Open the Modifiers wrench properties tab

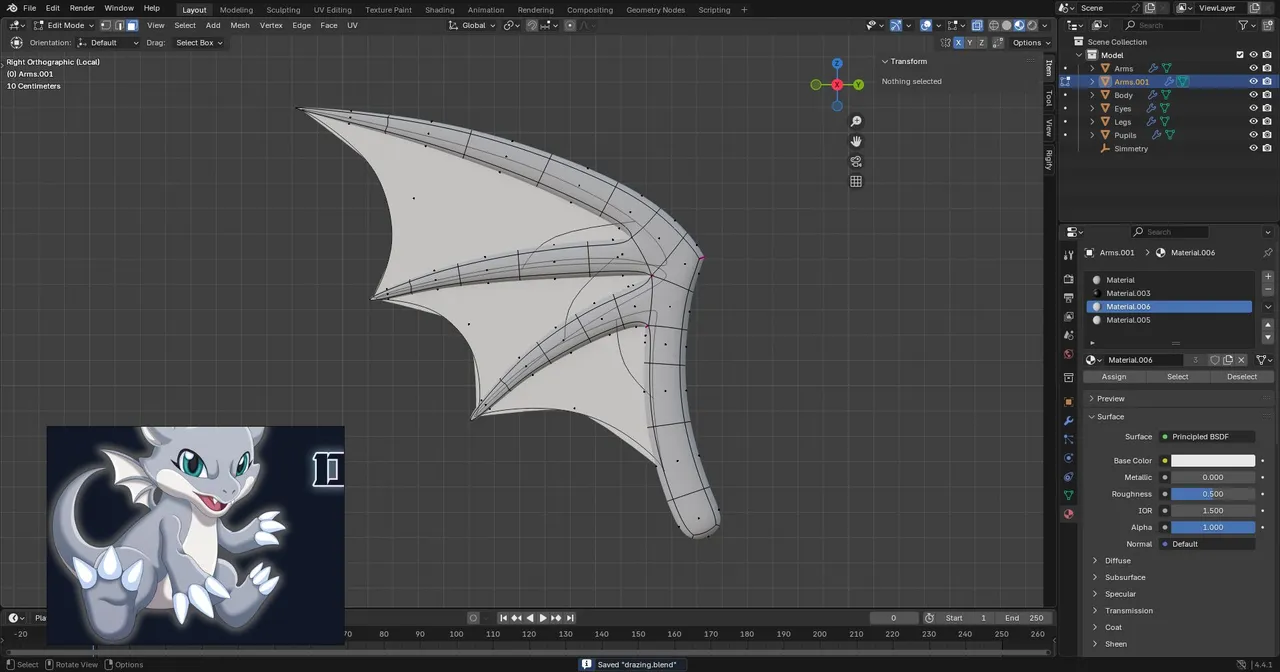(x=1068, y=421)
